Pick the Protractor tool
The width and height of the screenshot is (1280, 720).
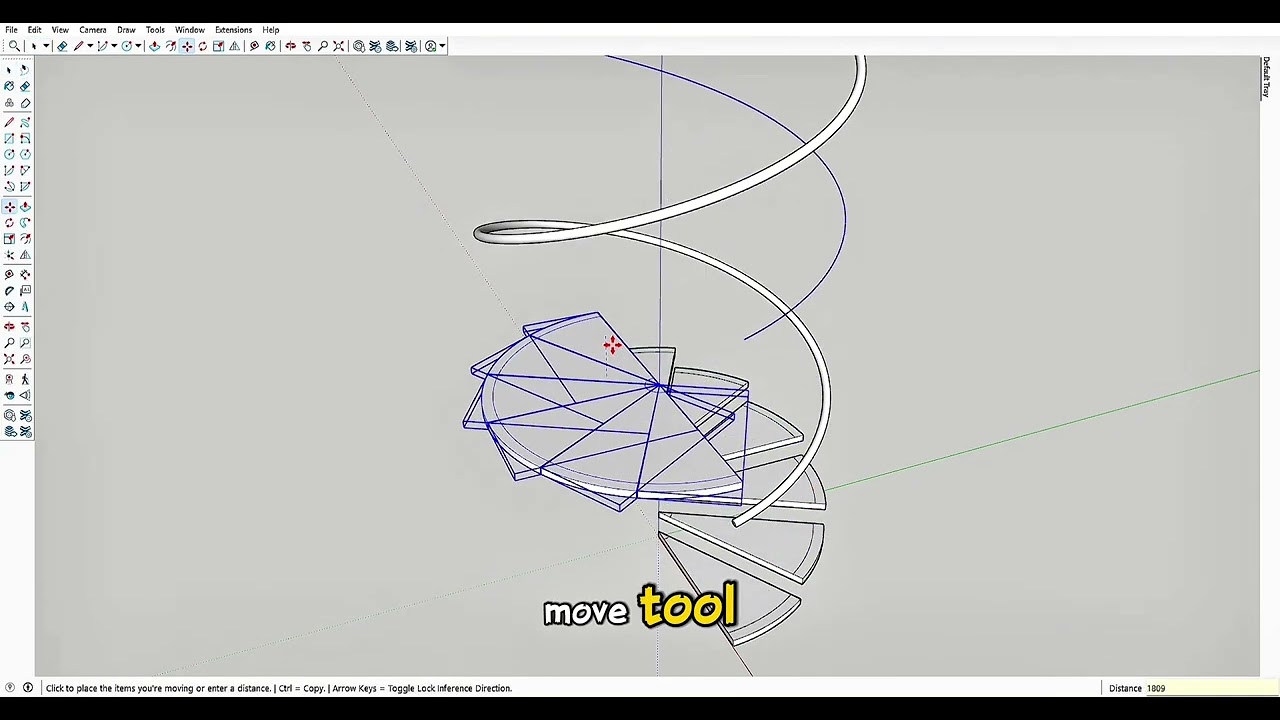[9, 290]
